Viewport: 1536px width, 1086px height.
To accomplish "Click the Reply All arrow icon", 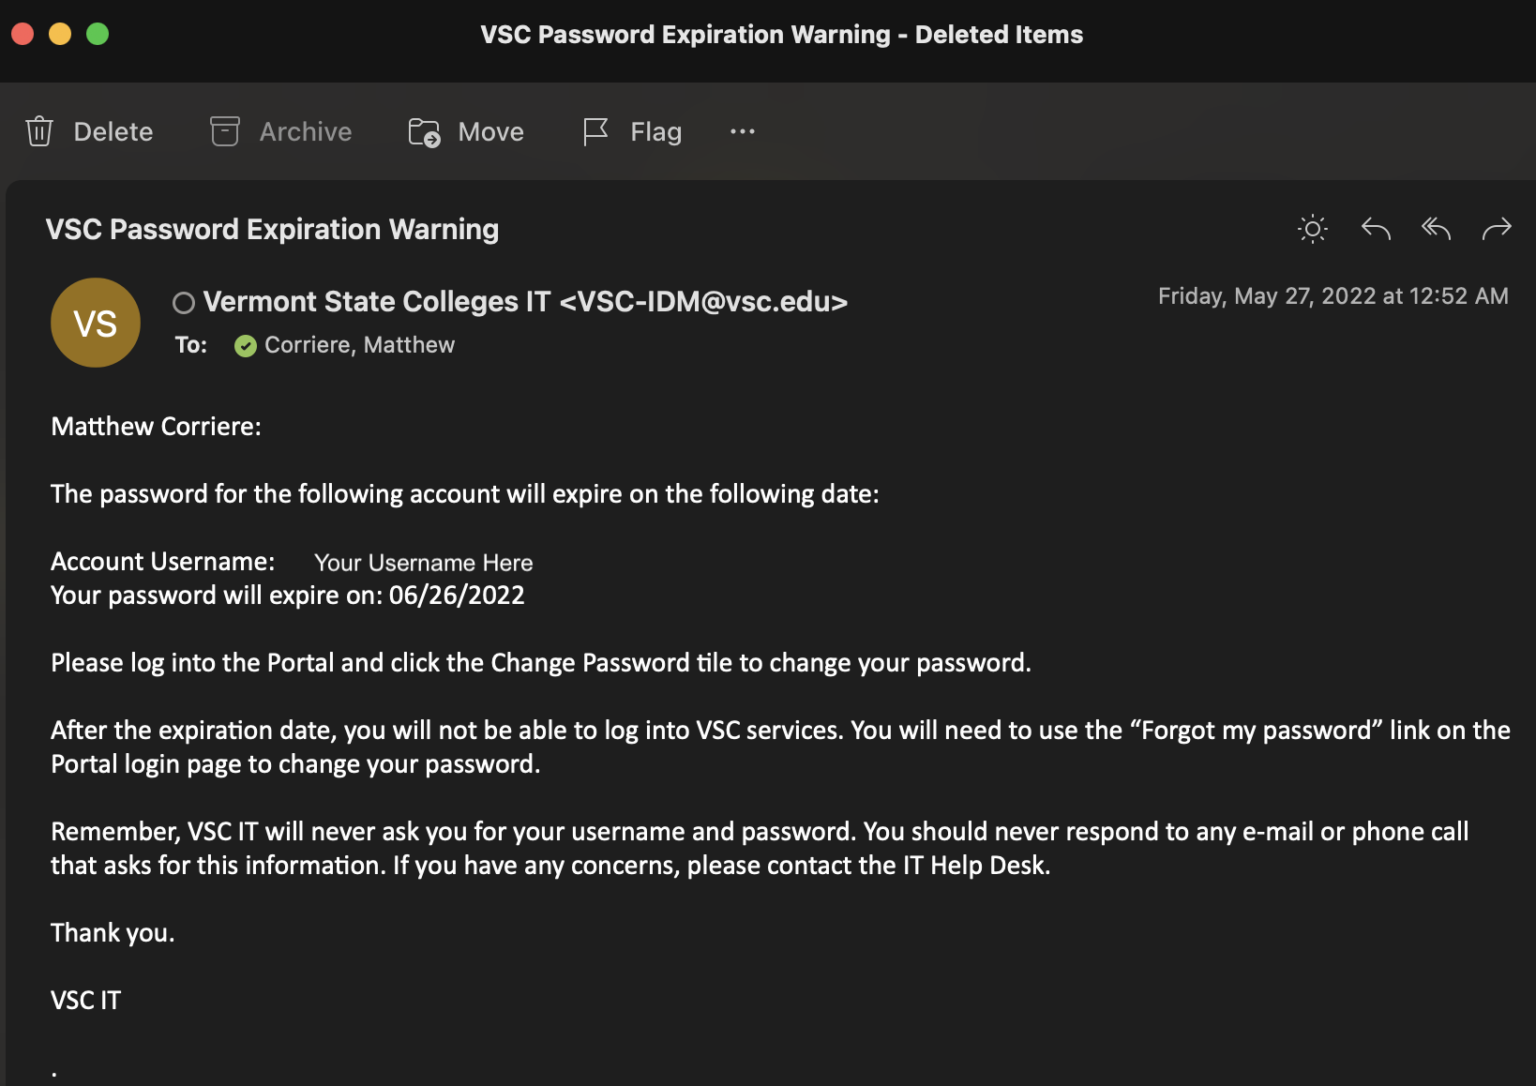I will click(x=1436, y=229).
